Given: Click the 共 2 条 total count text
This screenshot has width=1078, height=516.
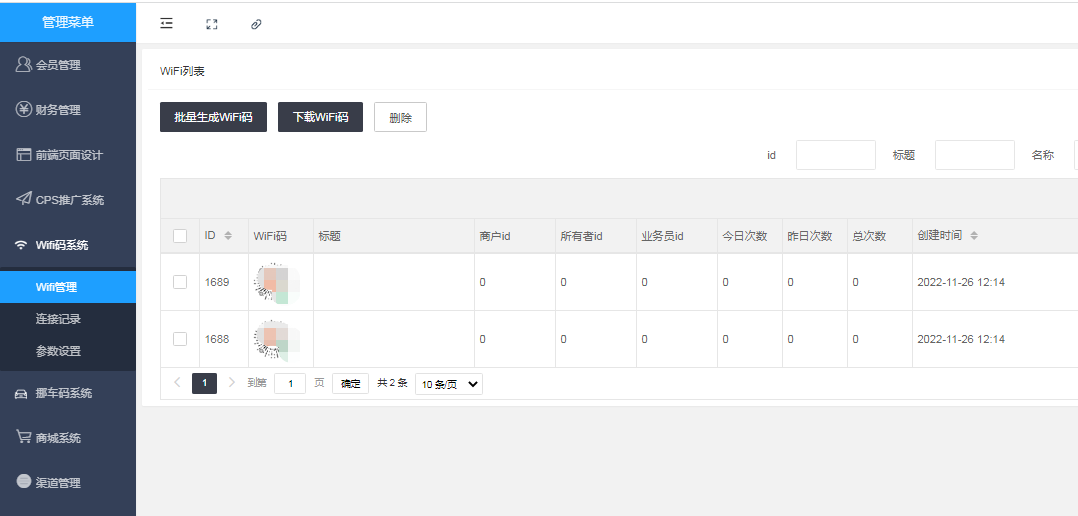Looking at the screenshot, I should tap(393, 383).
